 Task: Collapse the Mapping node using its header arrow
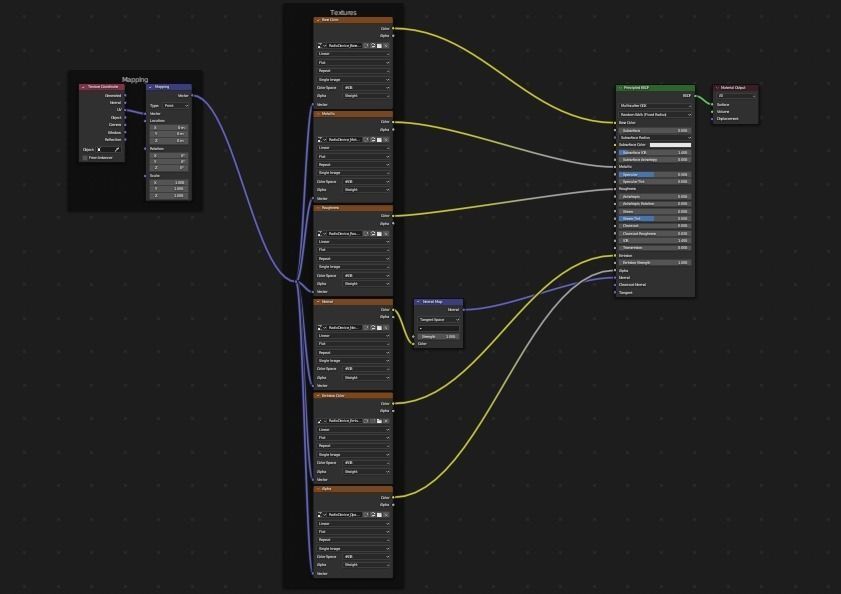pos(150,87)
